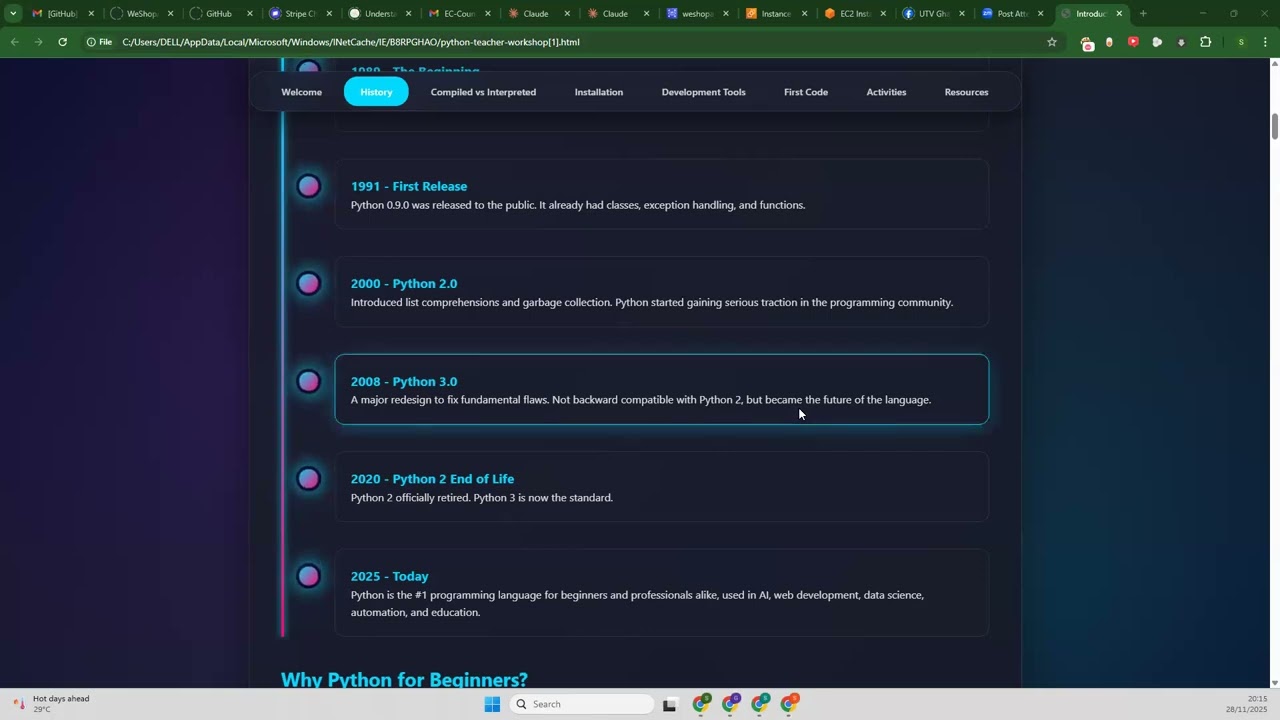The width and height of the screenshot is (1280, 720).
Task: Click the 2025 - Today timeline marker
Action: point(309,576)
